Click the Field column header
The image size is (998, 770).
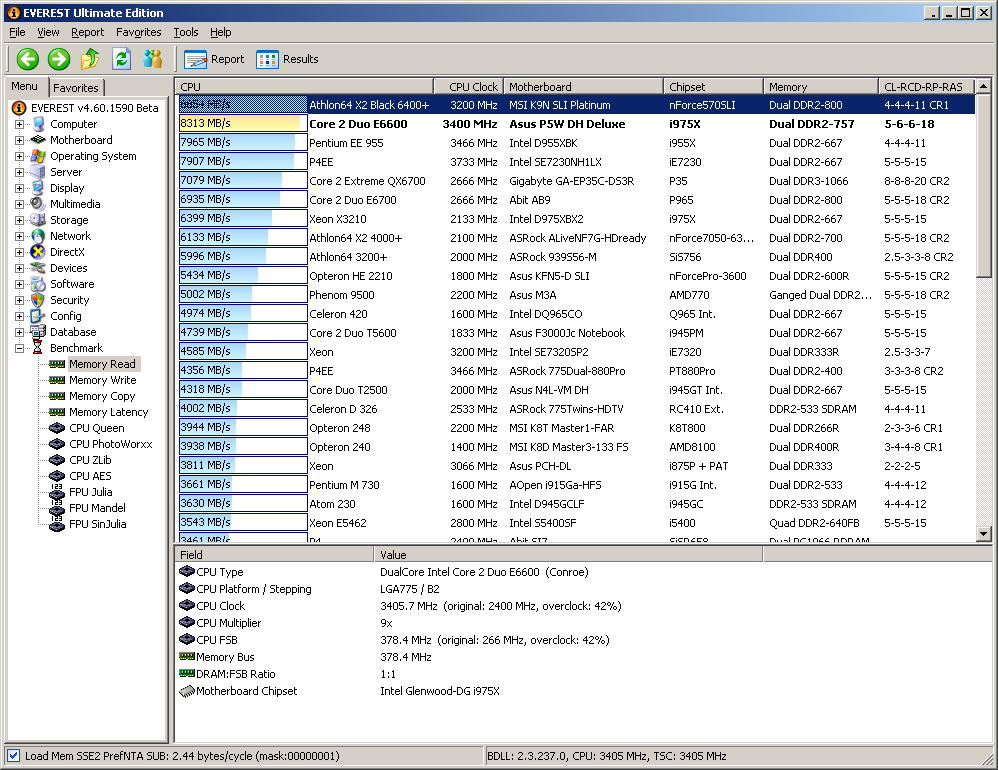click(274, 554)
